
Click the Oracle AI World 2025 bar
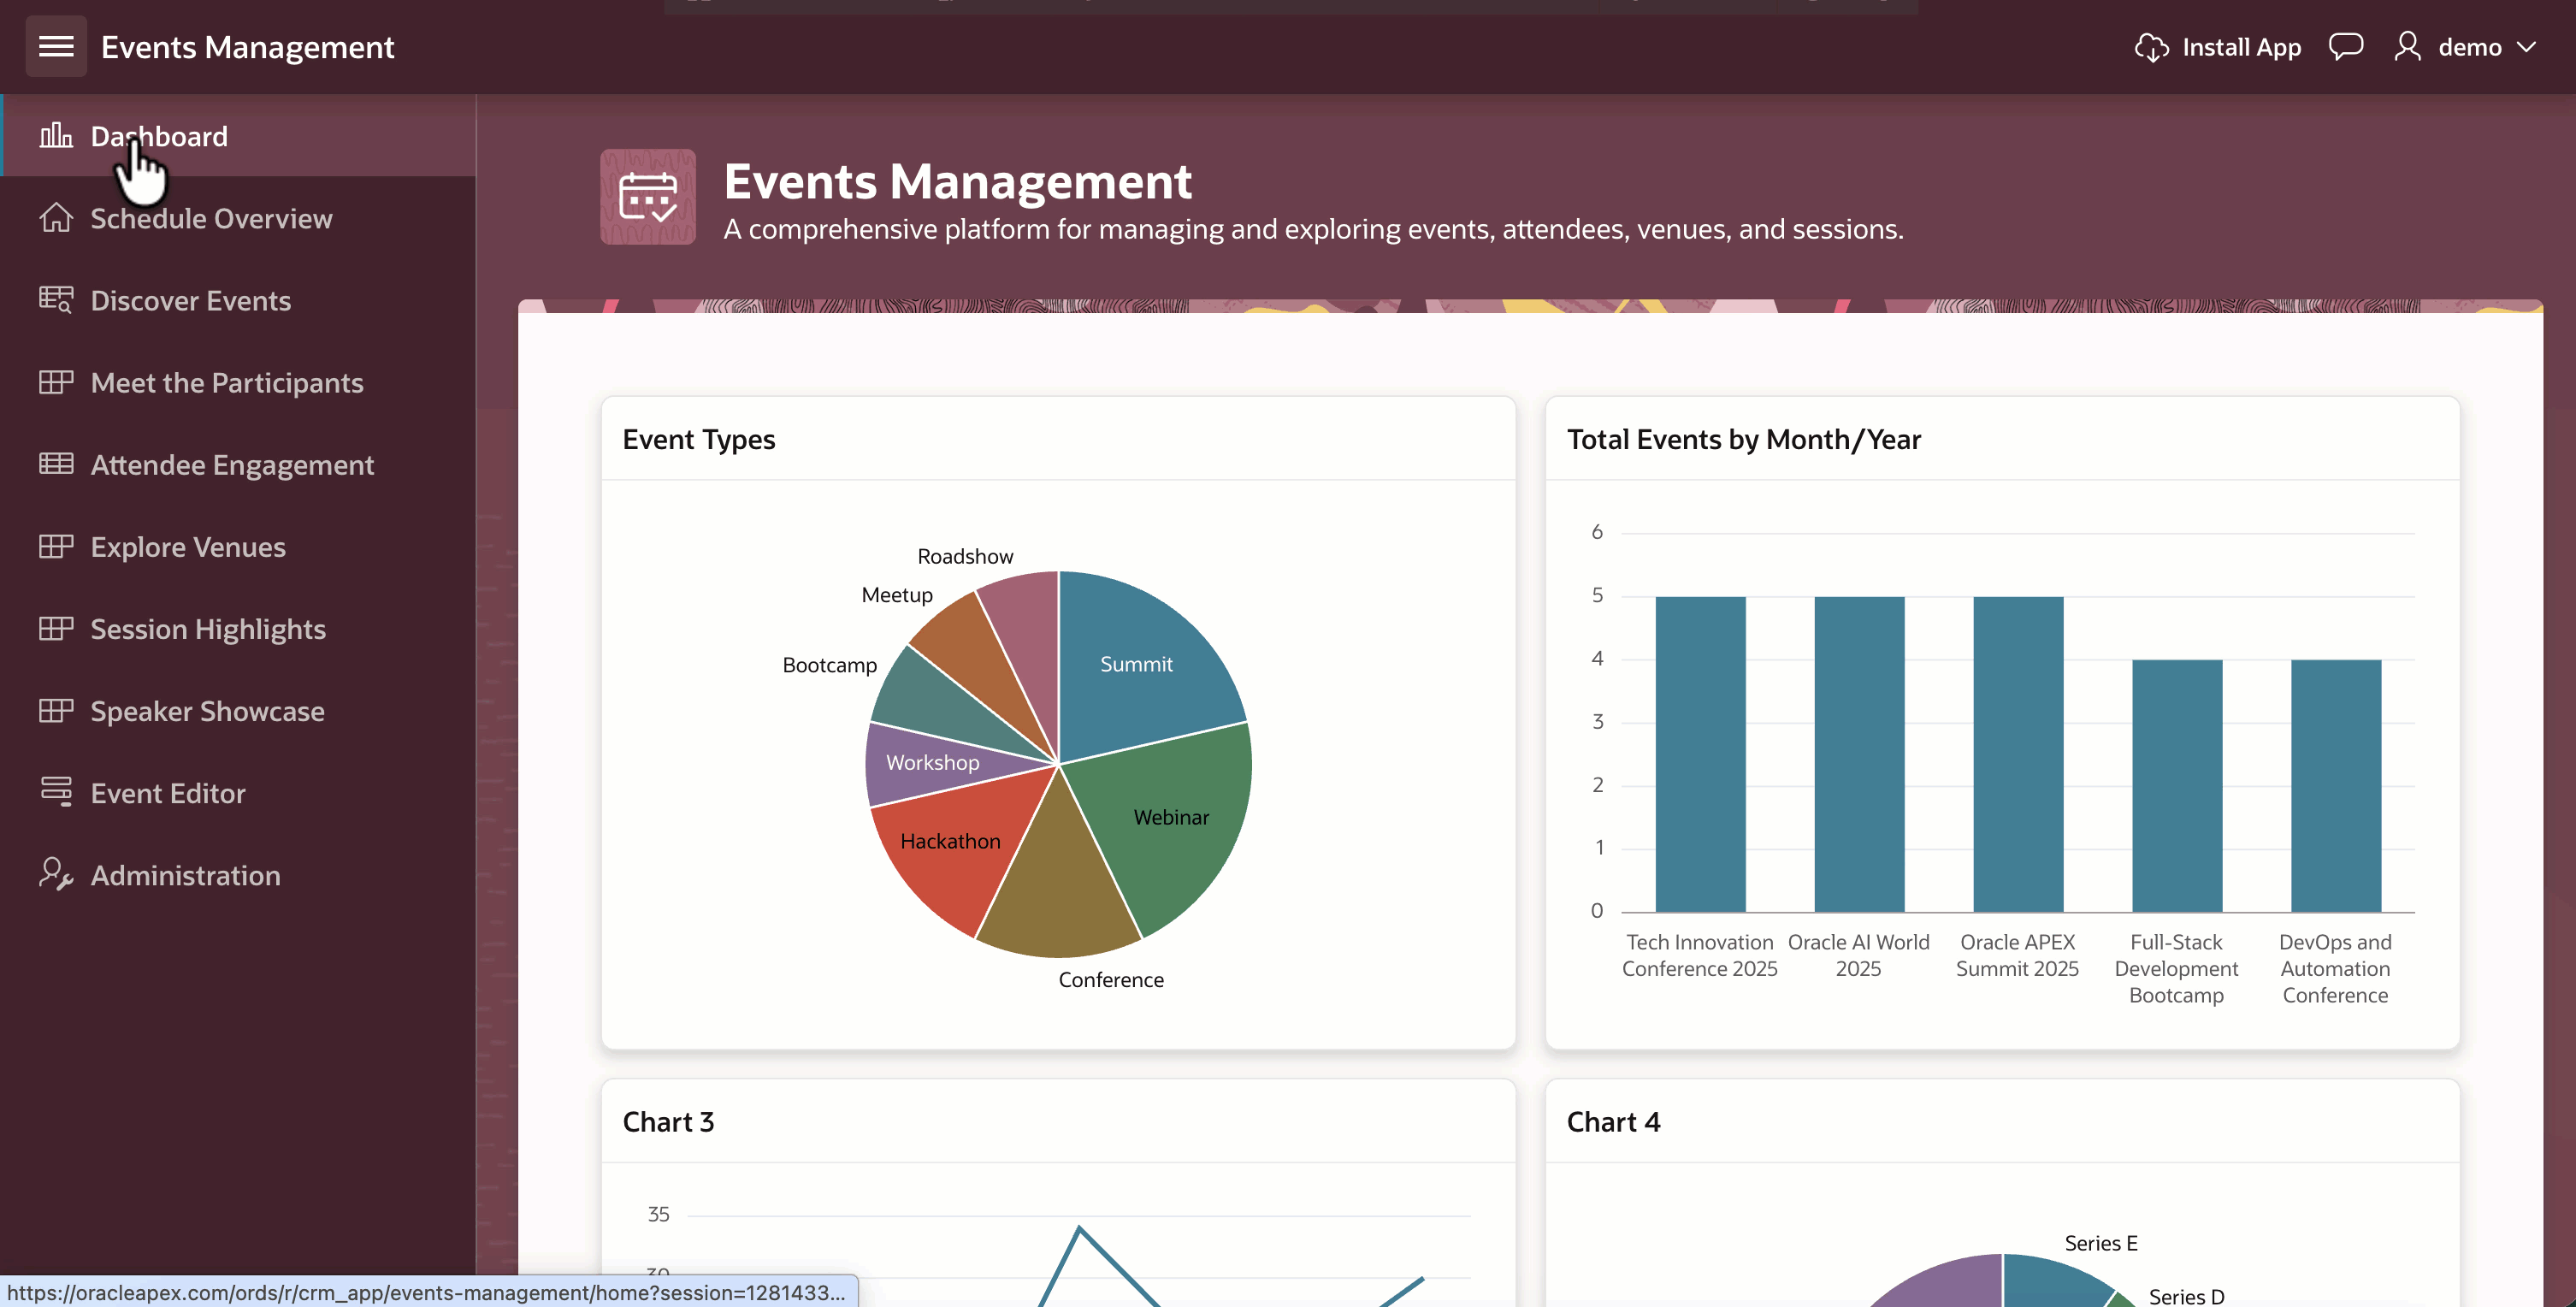(x=1859, y=754)
